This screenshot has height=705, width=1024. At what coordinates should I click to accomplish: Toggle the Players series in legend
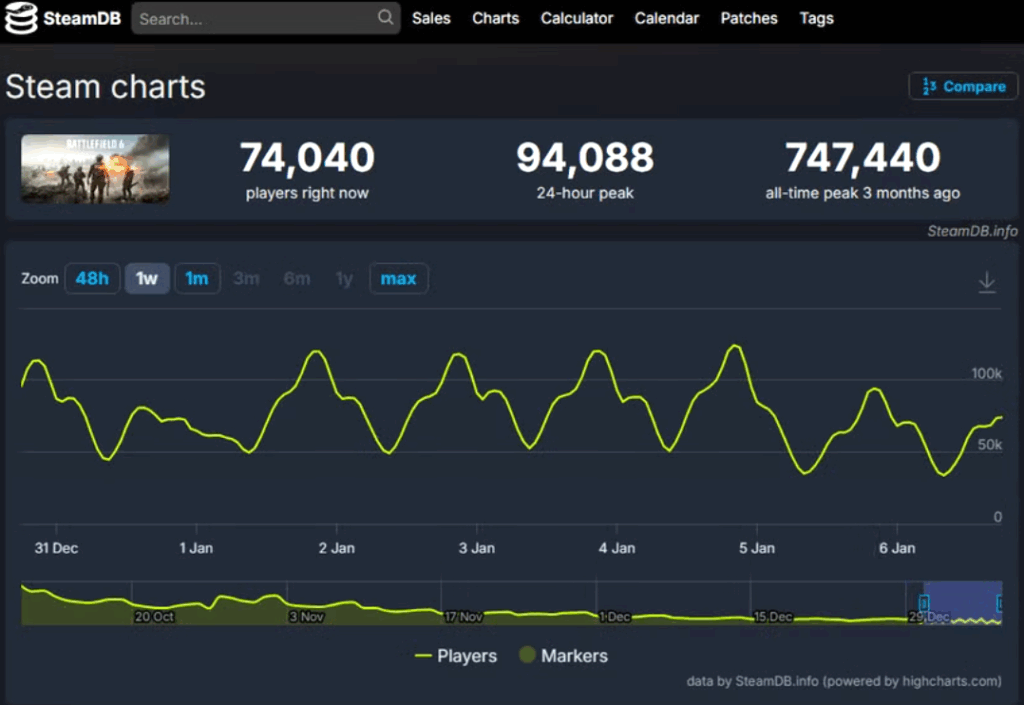(x=456, y=656)
